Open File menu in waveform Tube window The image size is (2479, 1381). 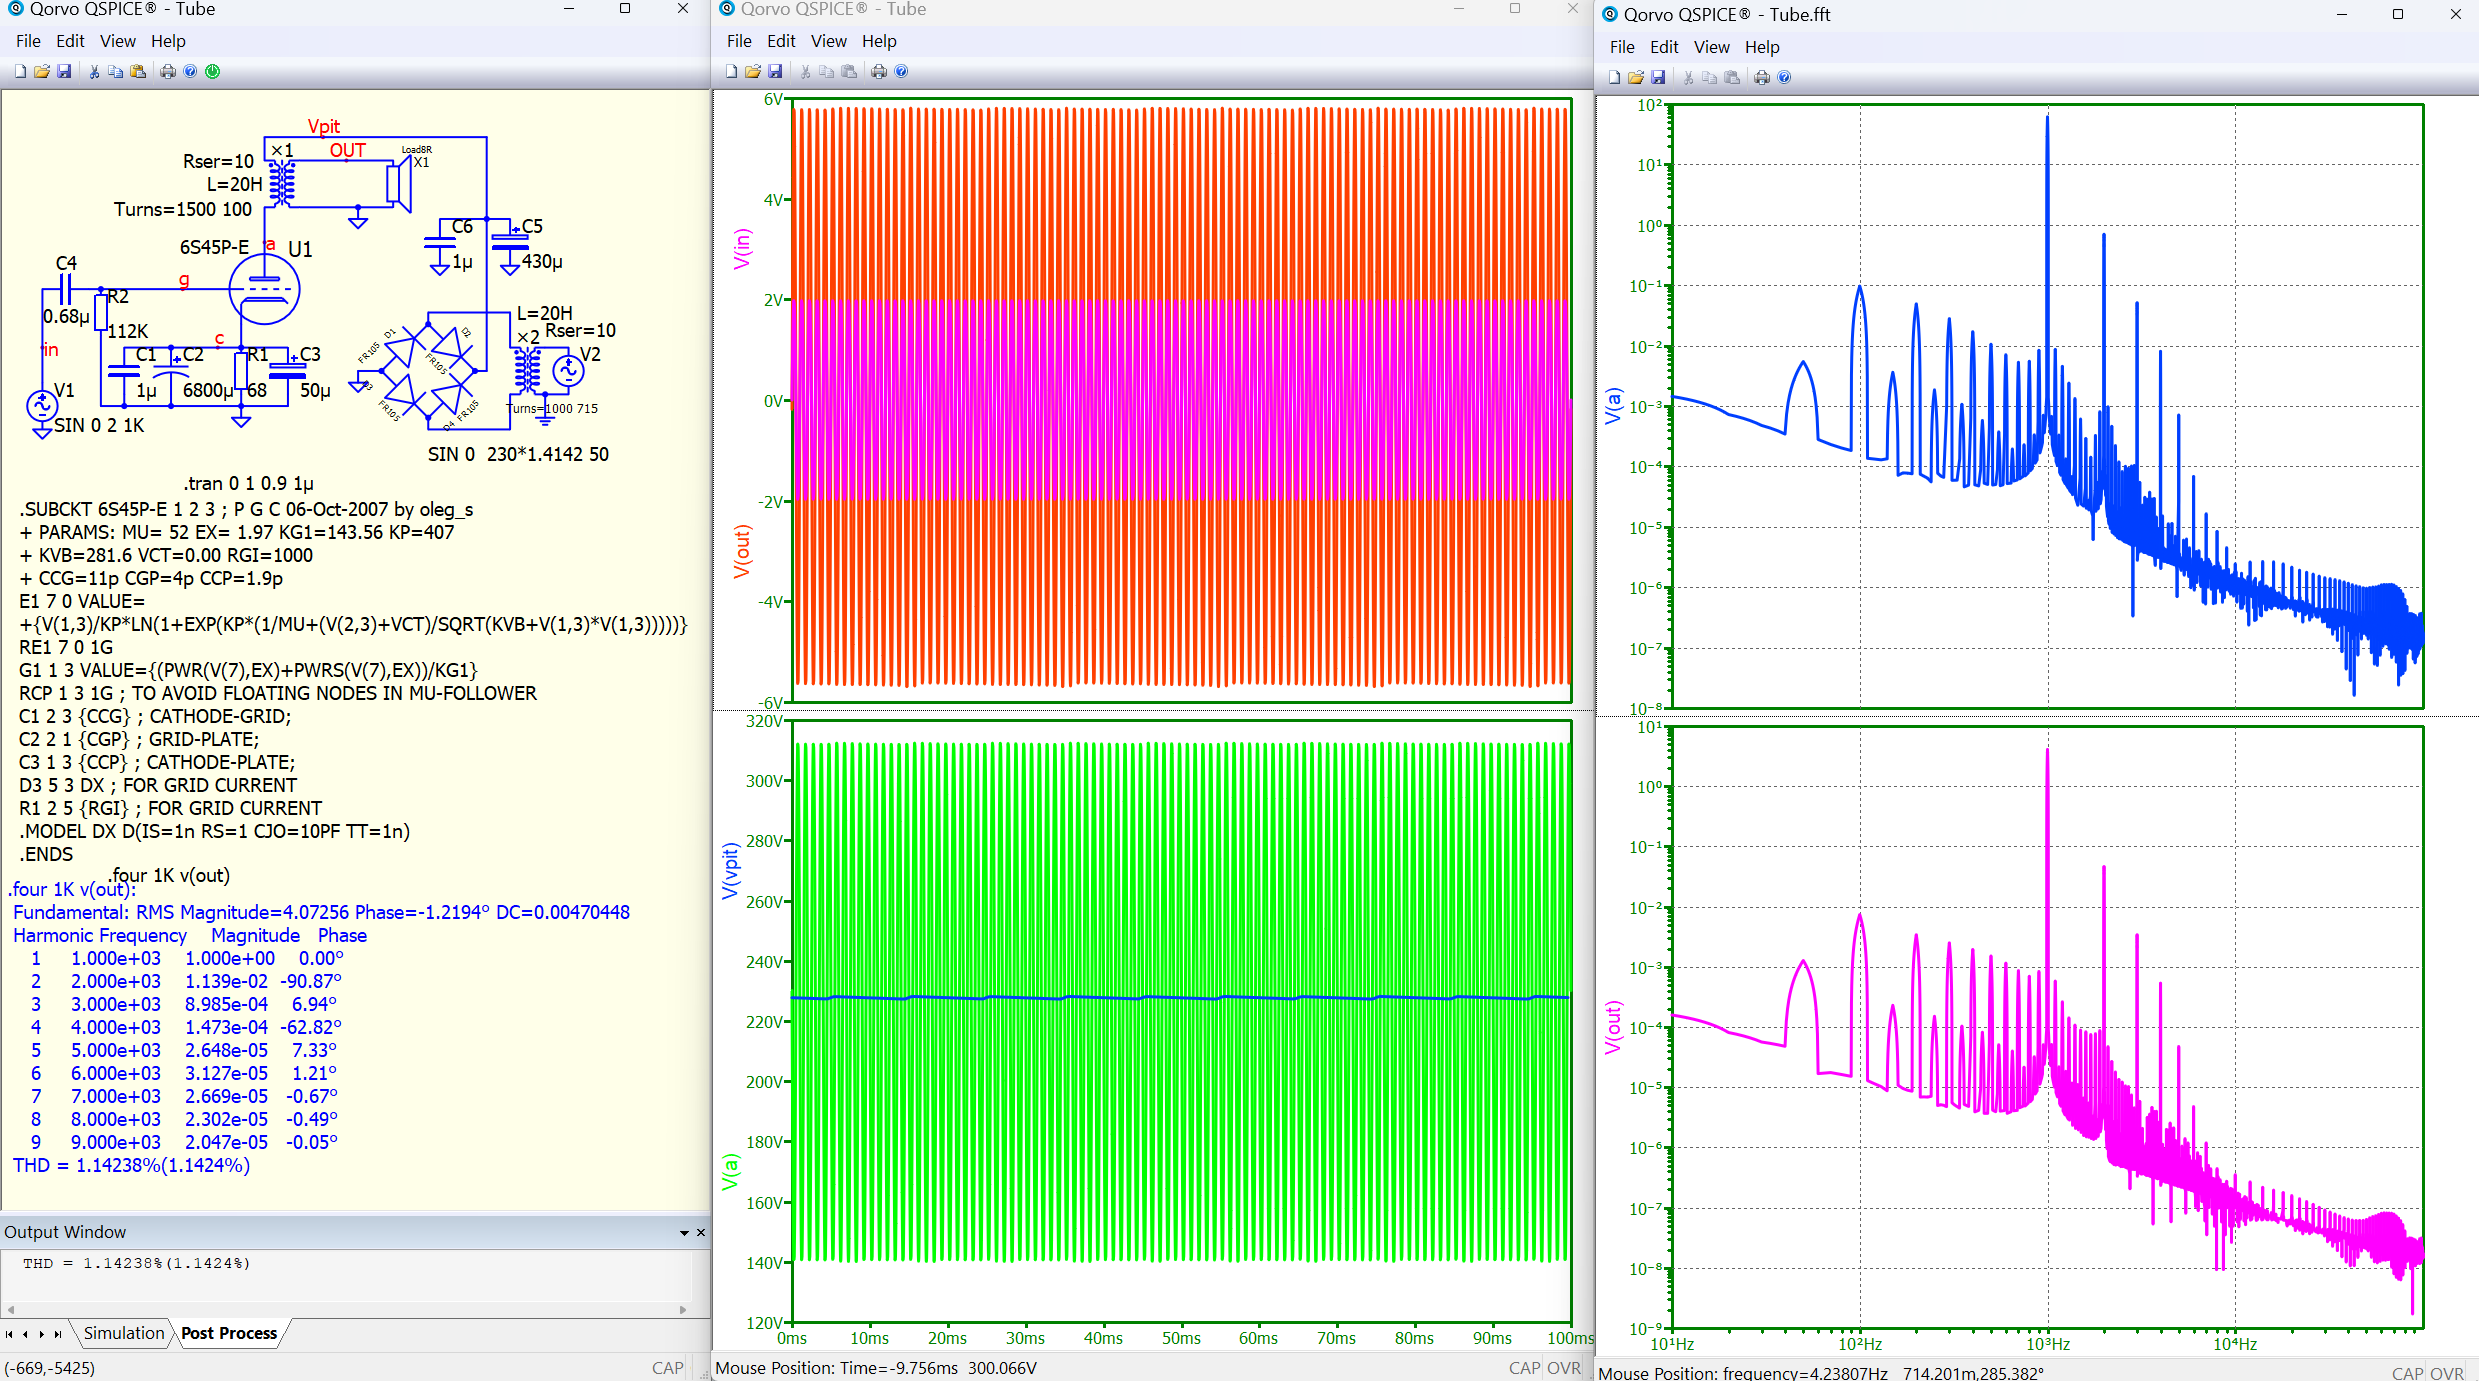tap(739, 41)
